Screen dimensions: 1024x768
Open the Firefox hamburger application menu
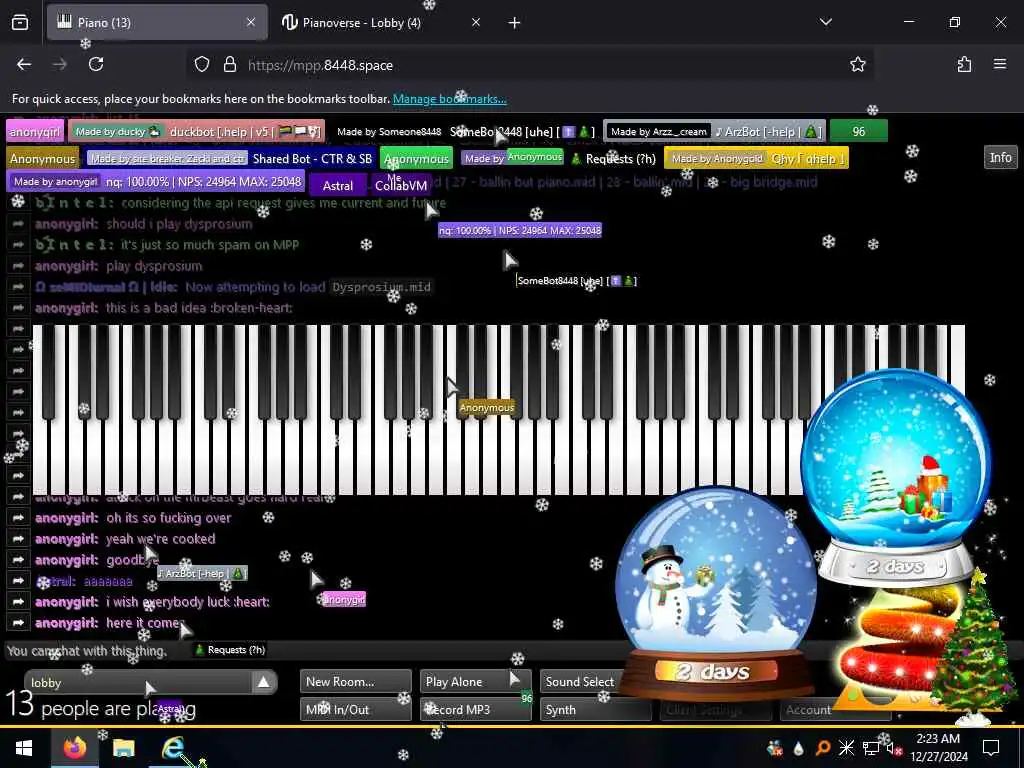(1000, 65)
